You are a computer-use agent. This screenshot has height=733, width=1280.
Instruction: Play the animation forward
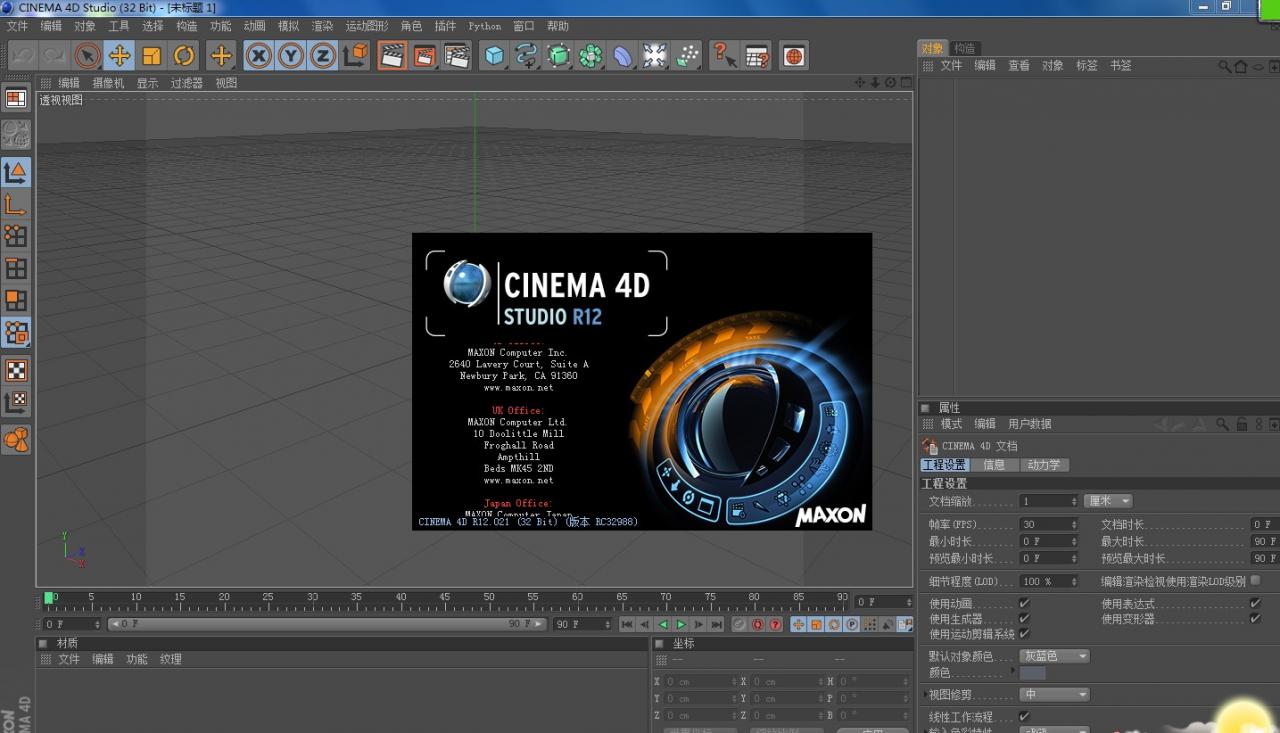(x=681, y=624)
